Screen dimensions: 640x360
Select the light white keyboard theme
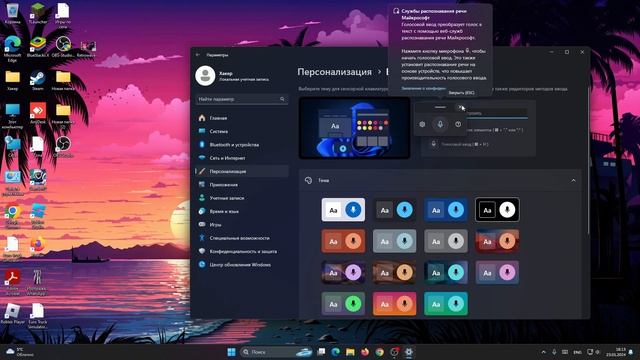tap(343, 210)
